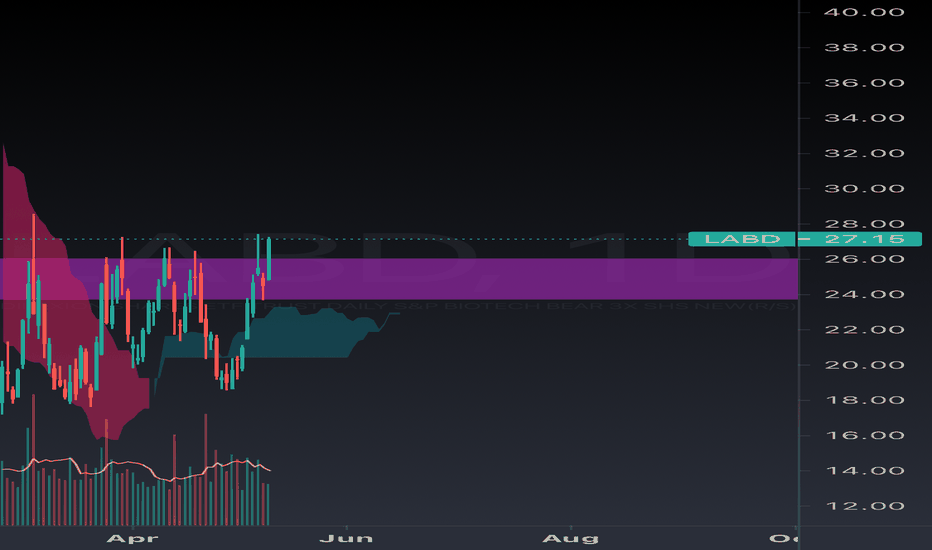Click the 20.00 price axis label
The width and height of the screenshot is (932, 550).
pyautogui.click(x=864, y=365)
